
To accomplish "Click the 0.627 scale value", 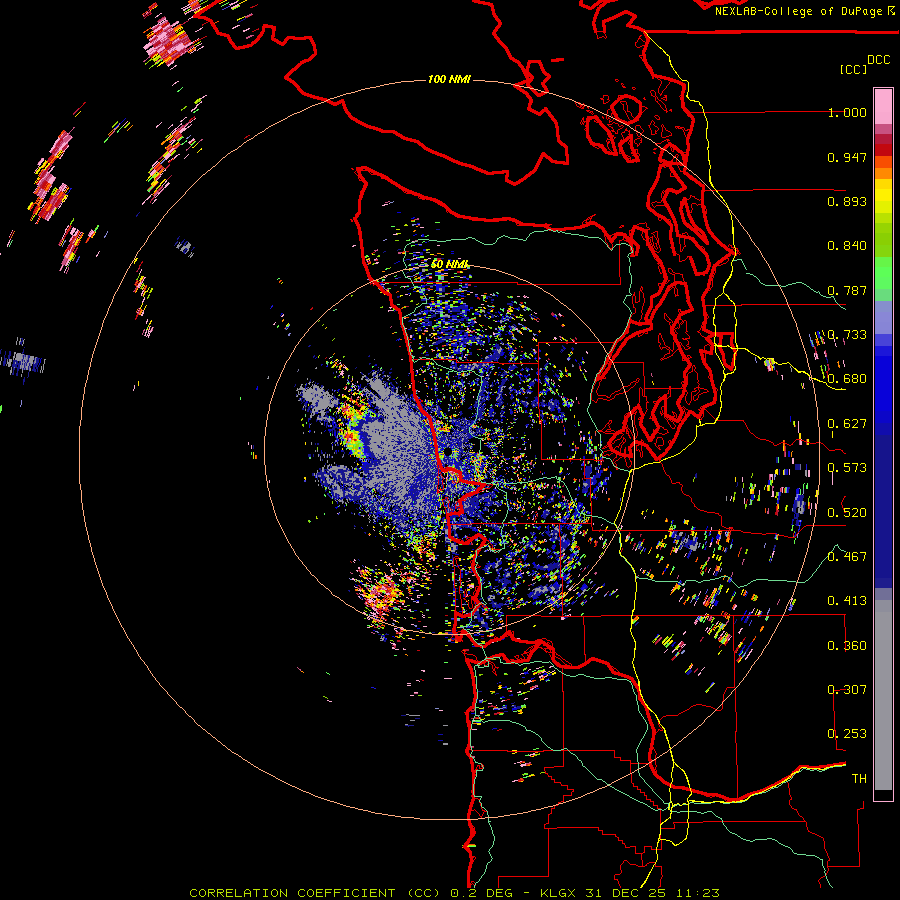I will (x=847, y=424).
